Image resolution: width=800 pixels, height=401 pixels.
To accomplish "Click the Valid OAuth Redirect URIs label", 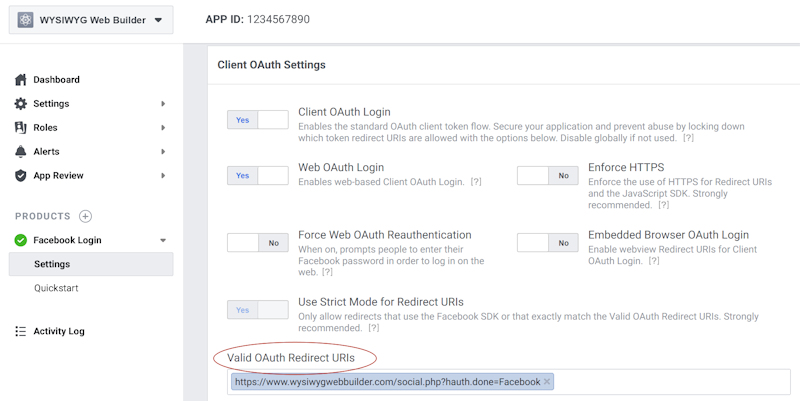I will point(291,358).
